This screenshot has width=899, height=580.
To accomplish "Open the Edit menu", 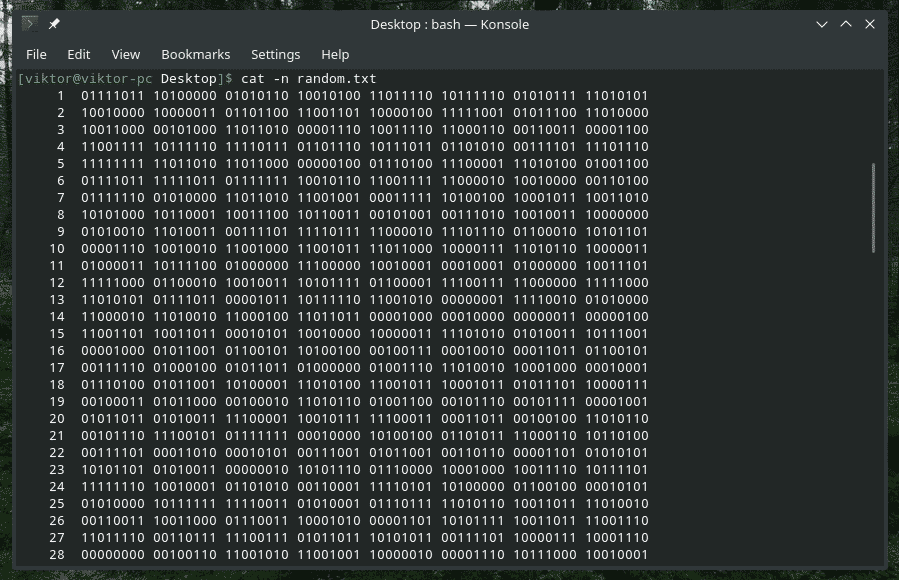I will click(79, 54).
